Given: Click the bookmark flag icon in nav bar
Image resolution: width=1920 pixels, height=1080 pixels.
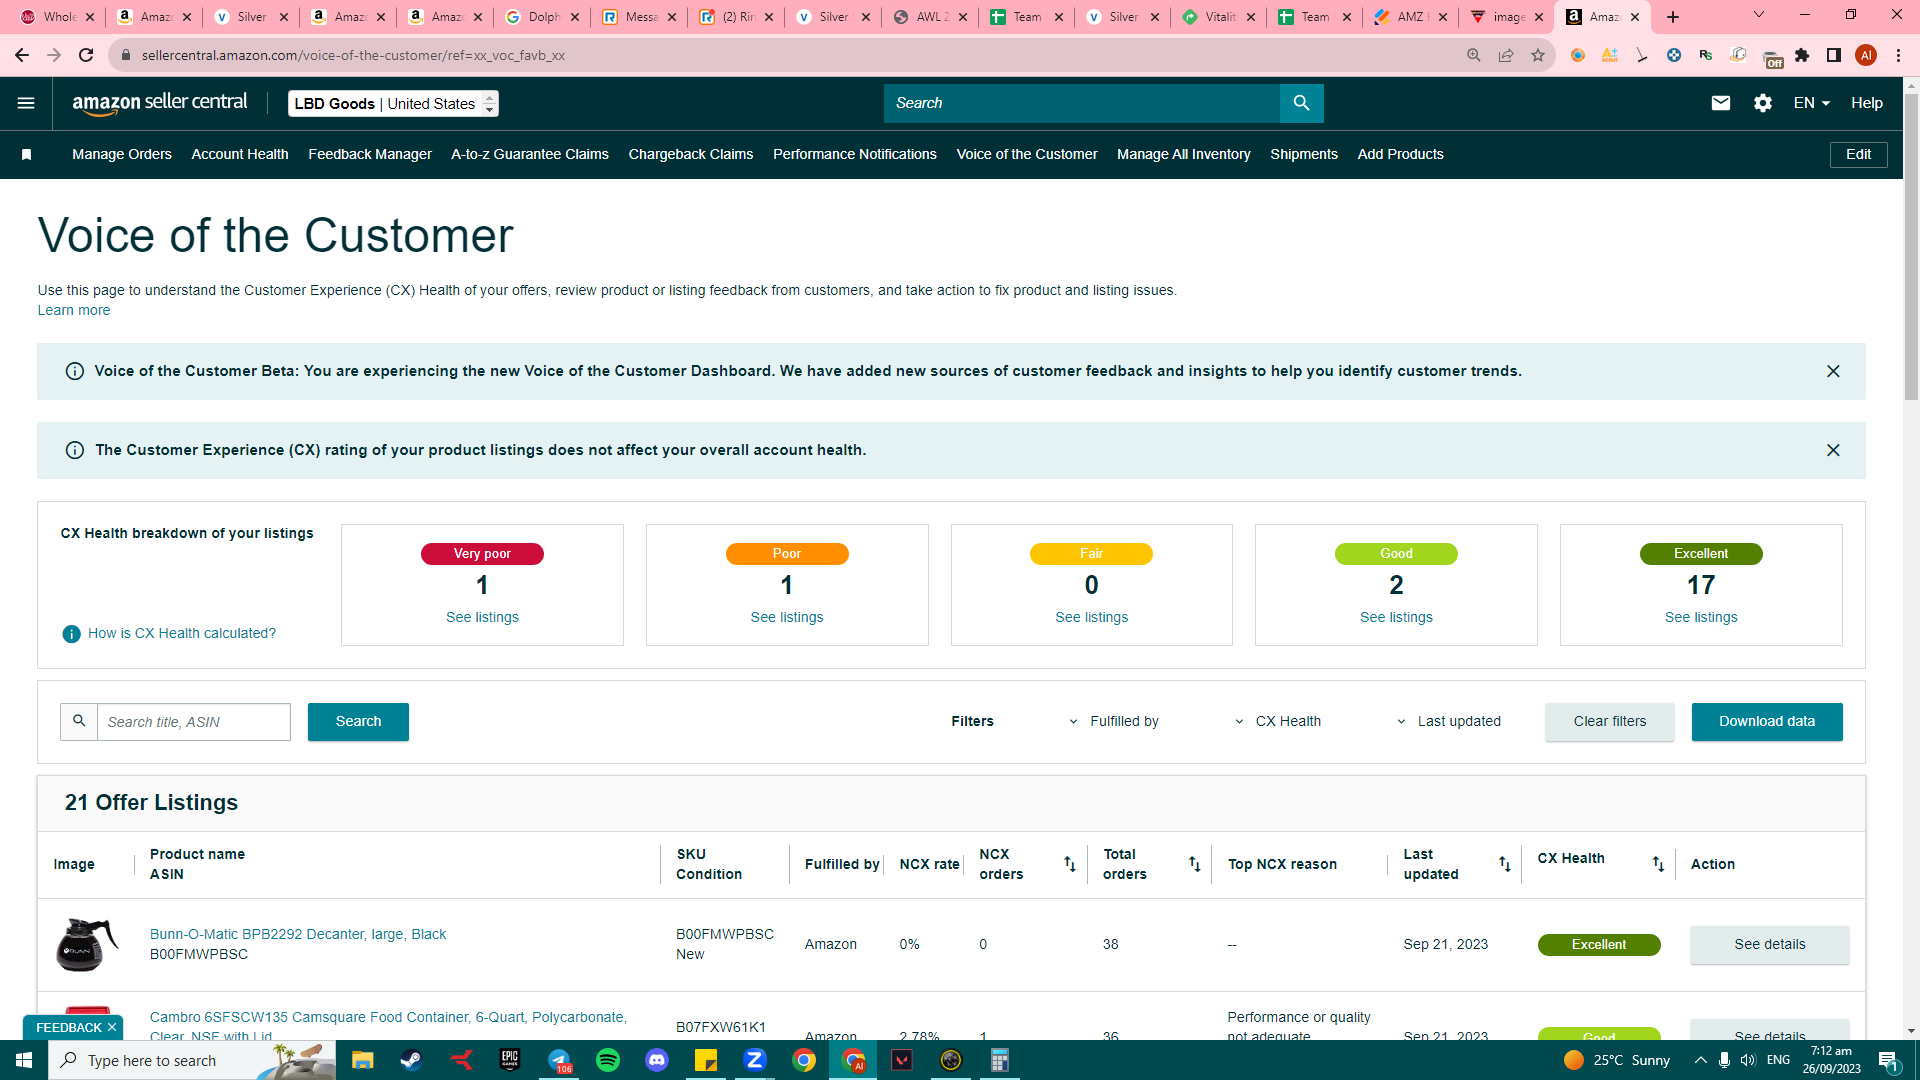Looking at the screenshot, I should (27, 155).
